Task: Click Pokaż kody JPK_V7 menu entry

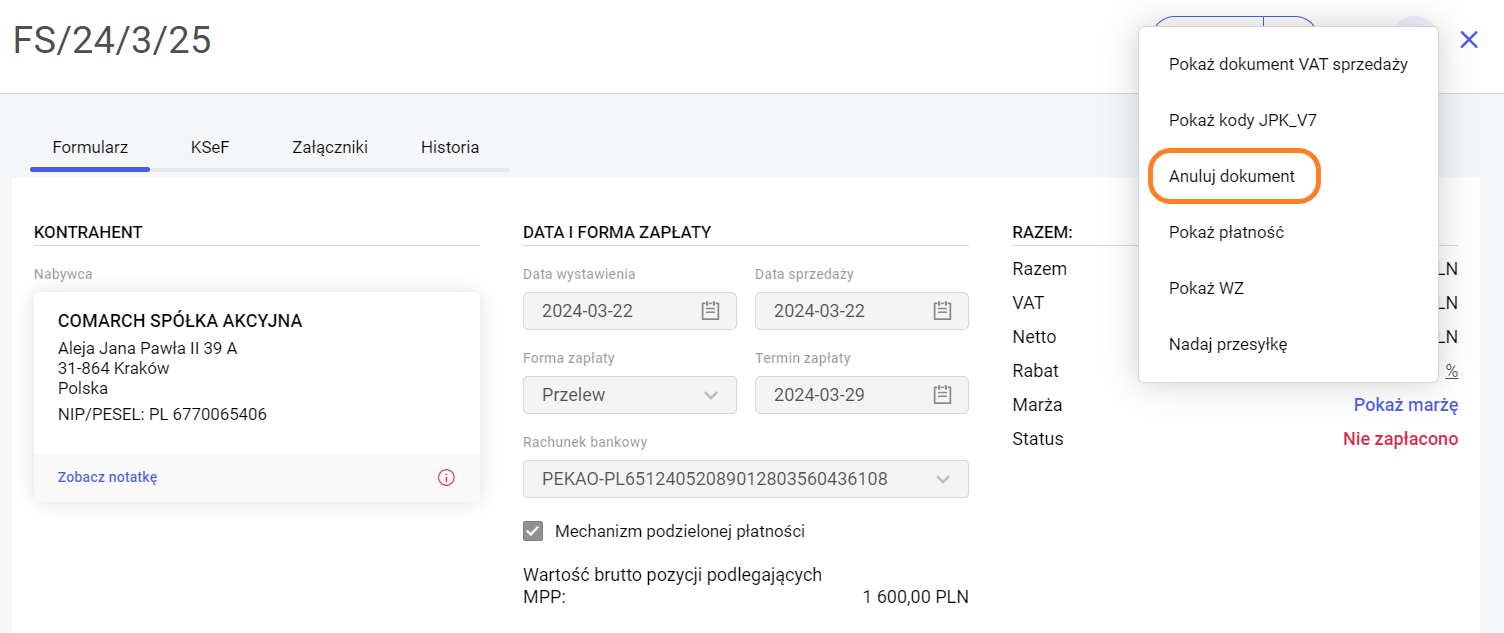Action: (1242, 120)
